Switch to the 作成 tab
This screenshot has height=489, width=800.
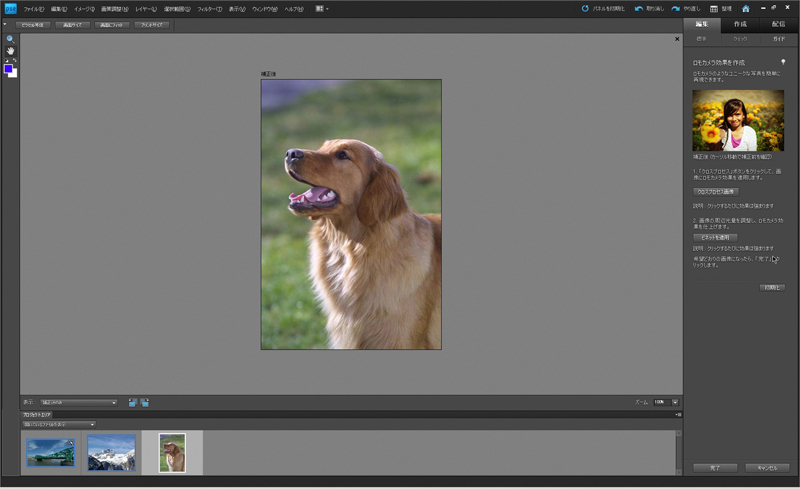click(x=740, y=23)
